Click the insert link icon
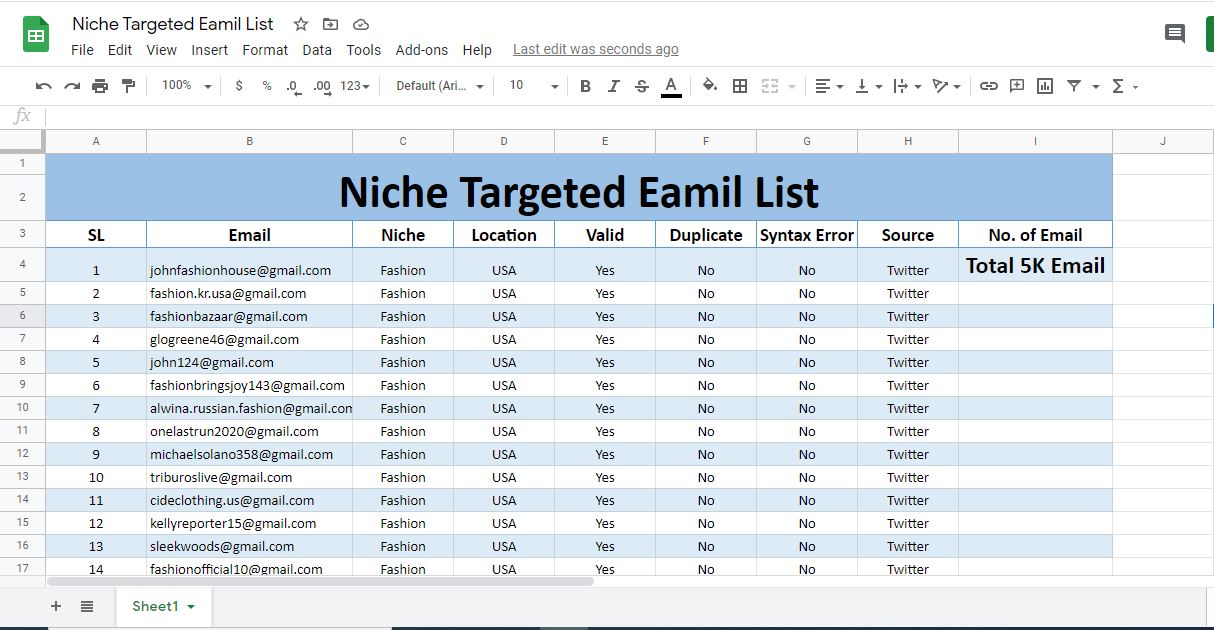 [989, 86]
